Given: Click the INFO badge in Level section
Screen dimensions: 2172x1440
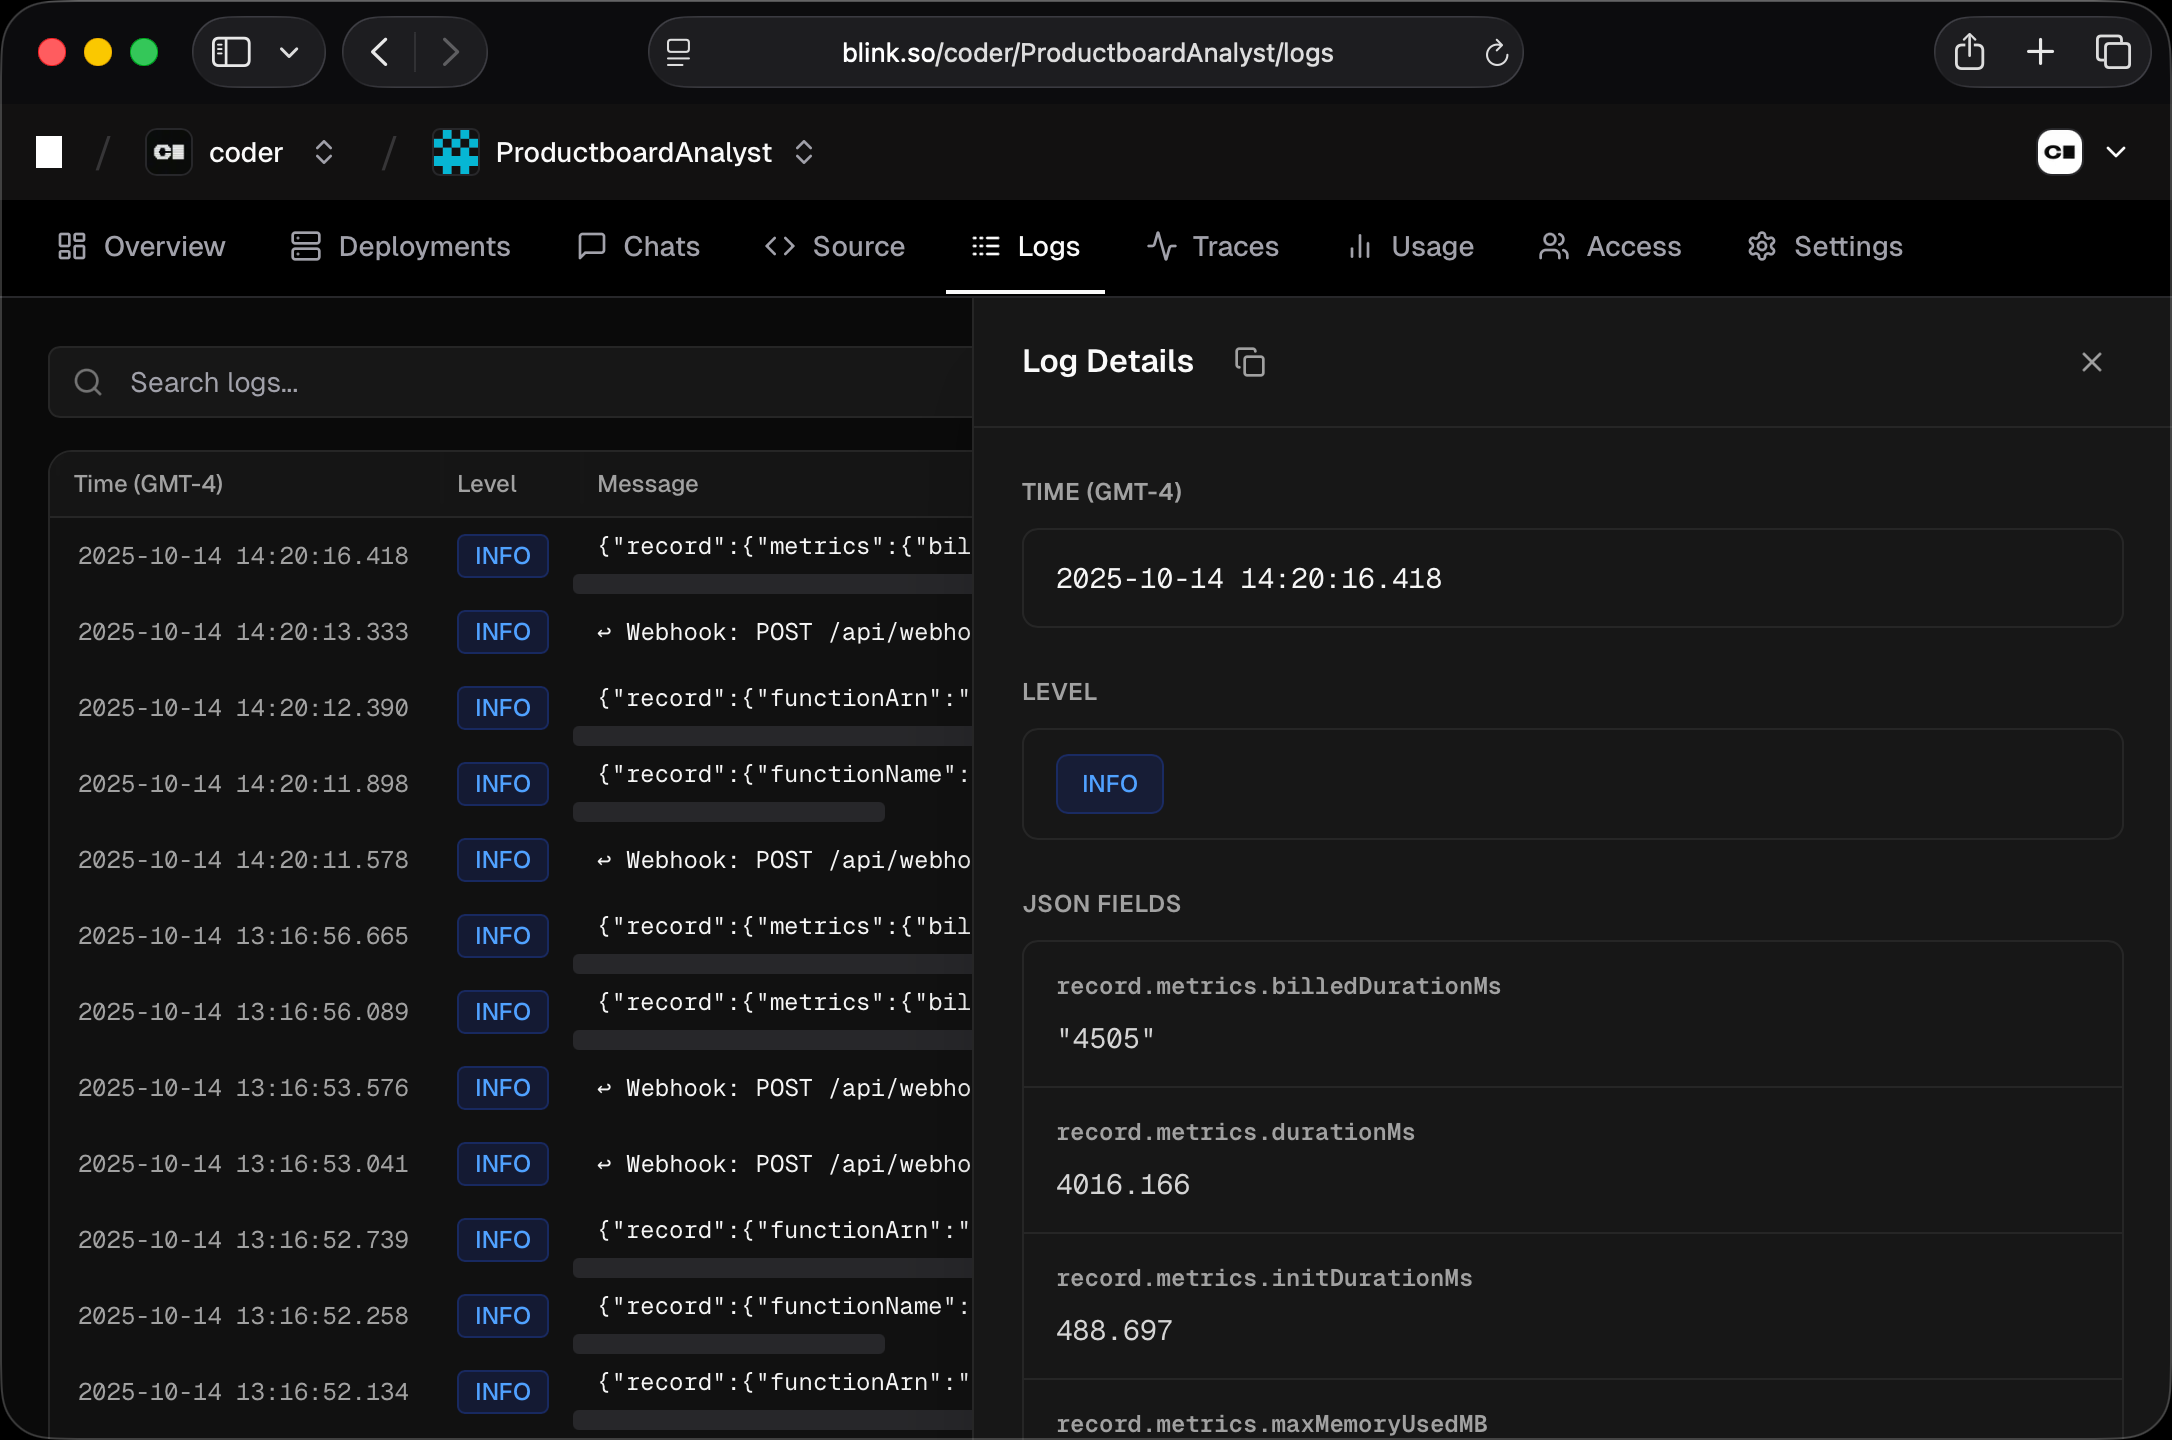Looking at the screenshot, I should click(x=1109, y=784).
